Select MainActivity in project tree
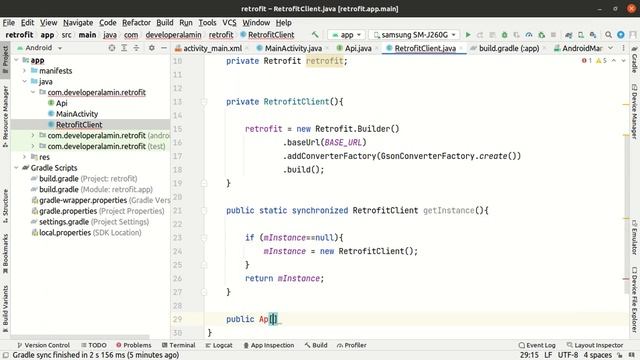640x360 pixels. [77, 114]
